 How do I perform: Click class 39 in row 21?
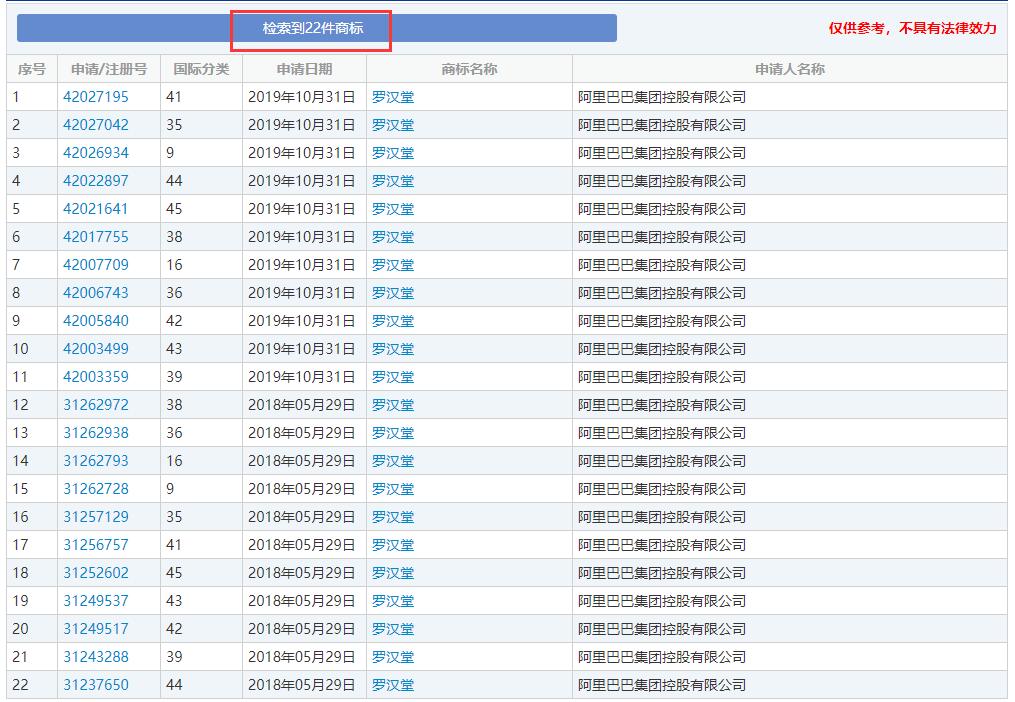click(x=174, y=657)
